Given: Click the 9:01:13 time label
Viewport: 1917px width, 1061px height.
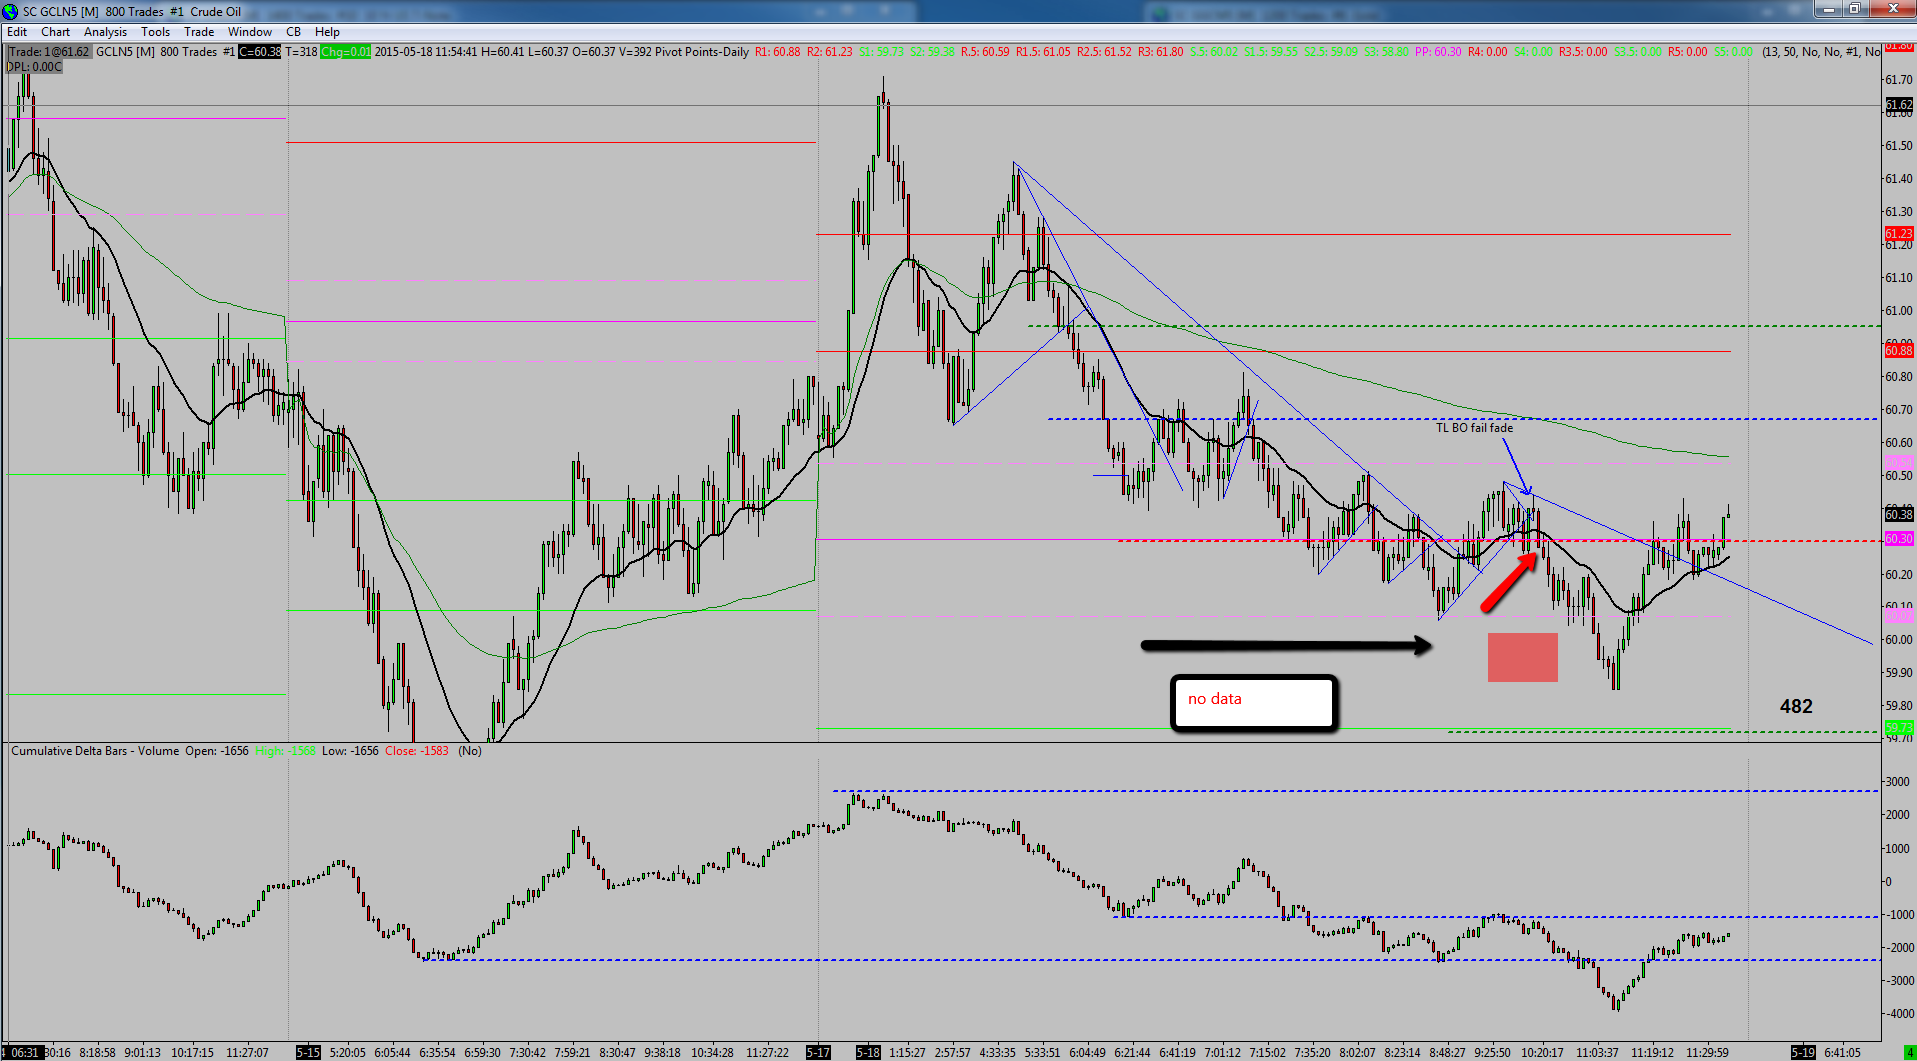Looking at the screenshot, I should point(143,1052).
